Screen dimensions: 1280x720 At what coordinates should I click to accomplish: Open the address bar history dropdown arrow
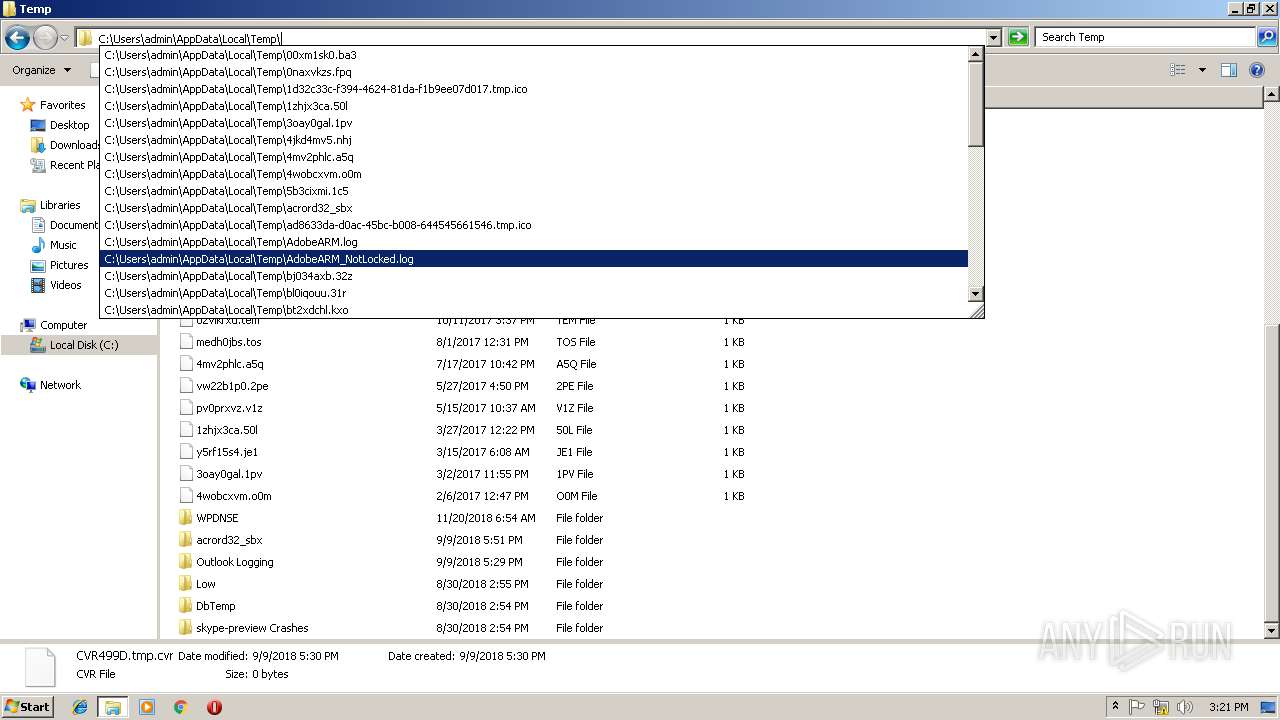tap(993, 38)
